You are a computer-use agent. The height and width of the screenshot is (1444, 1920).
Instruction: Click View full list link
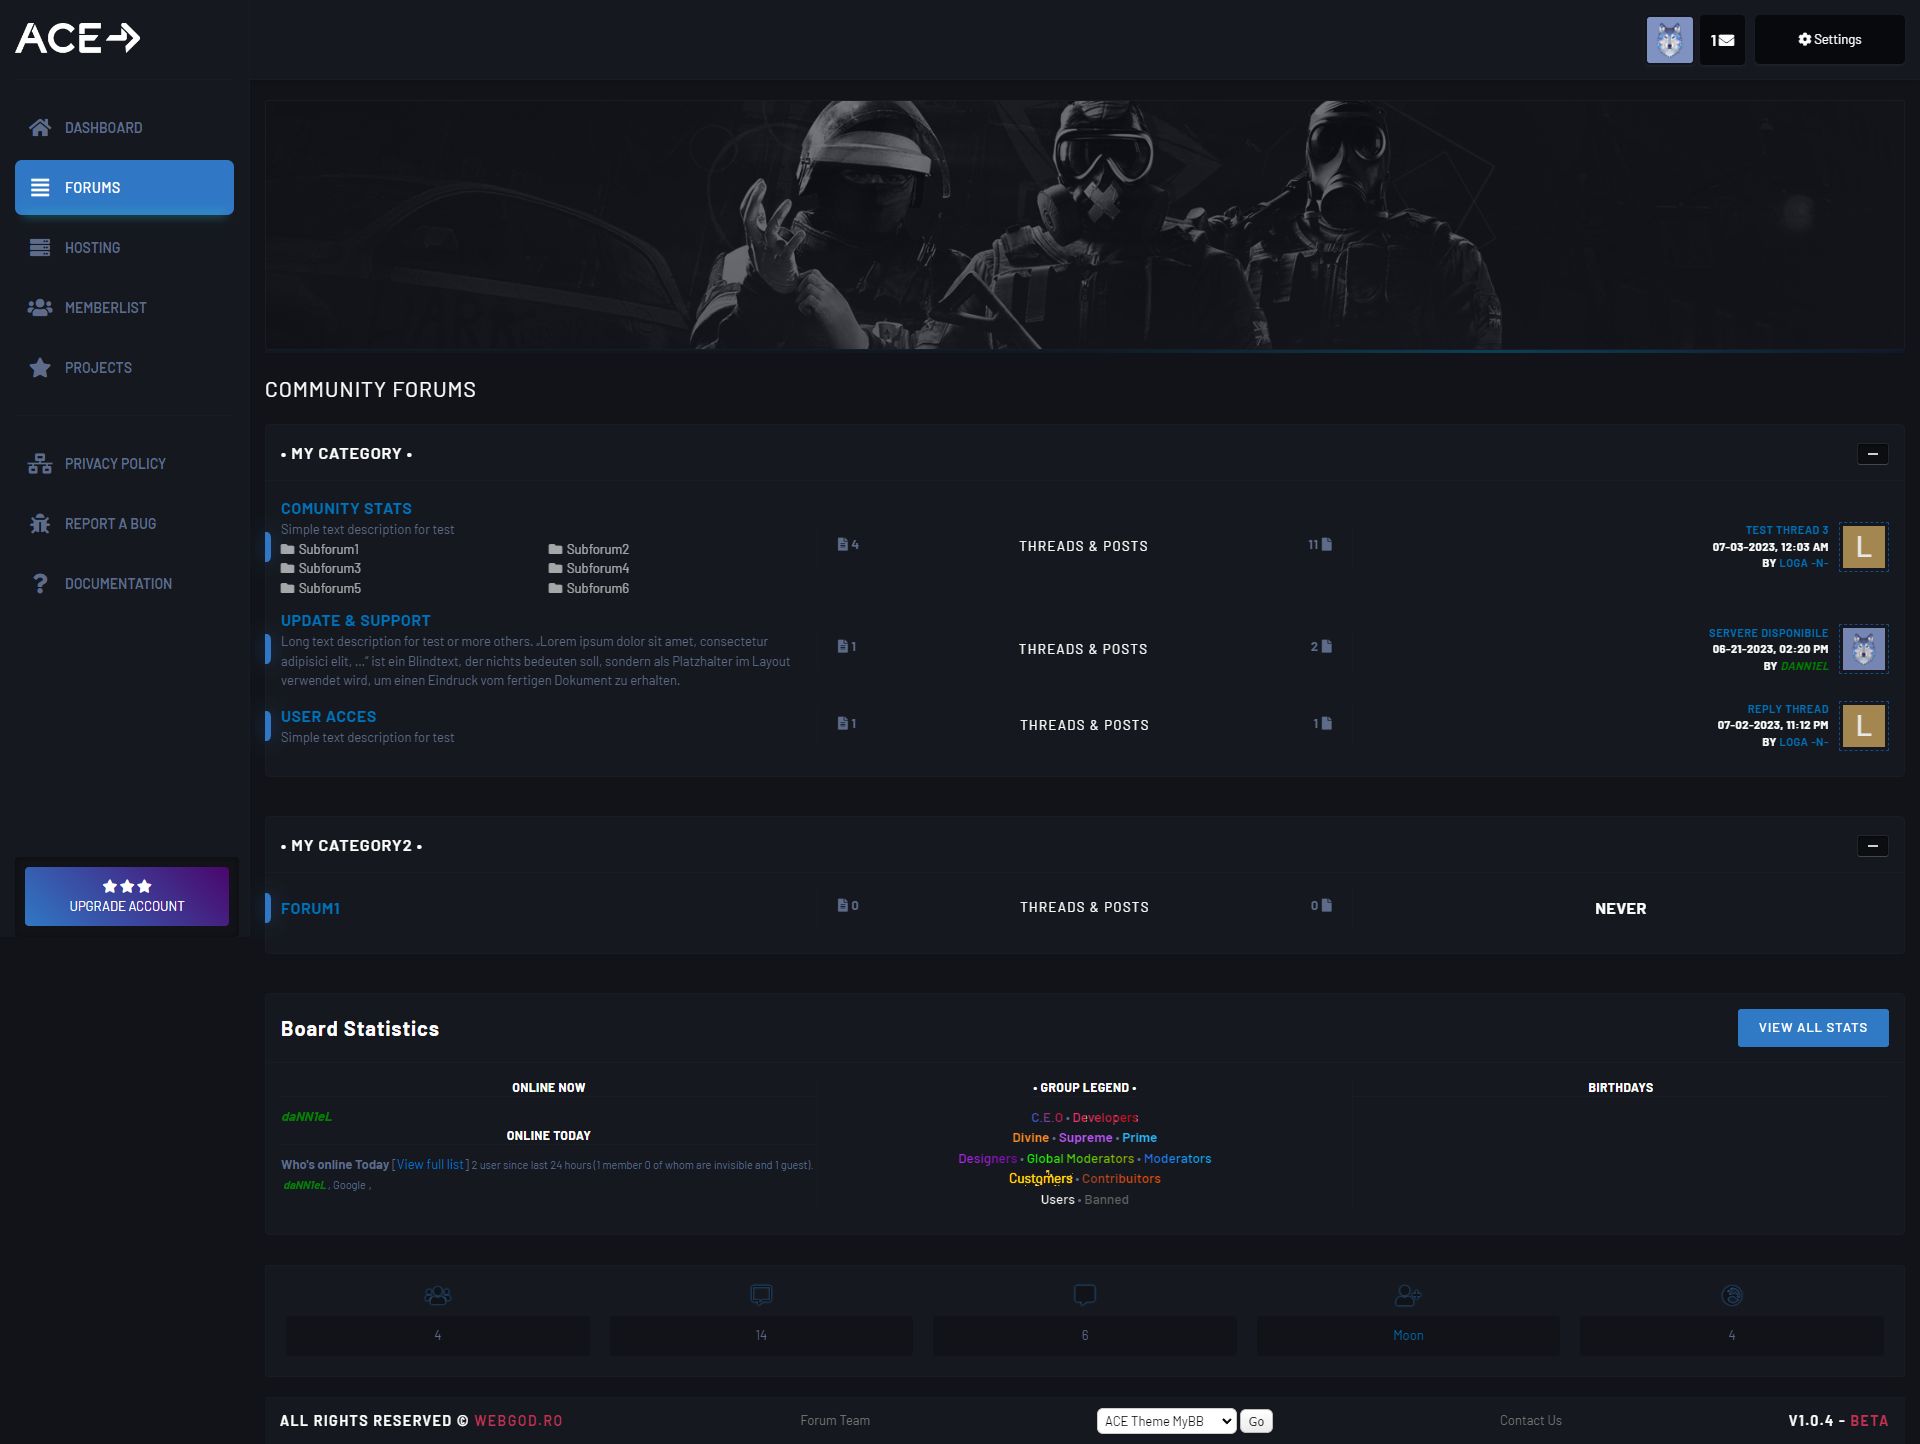click(430, 1165)
